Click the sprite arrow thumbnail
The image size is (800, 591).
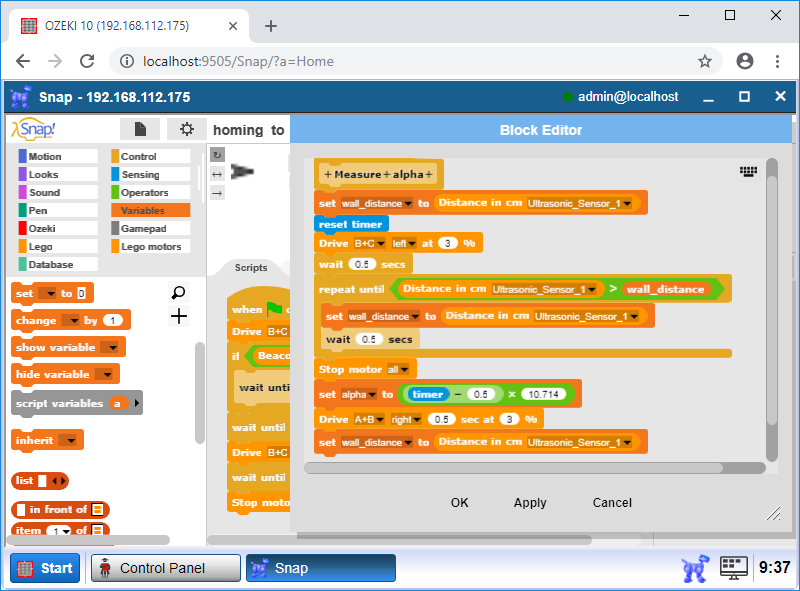[242, 171]
